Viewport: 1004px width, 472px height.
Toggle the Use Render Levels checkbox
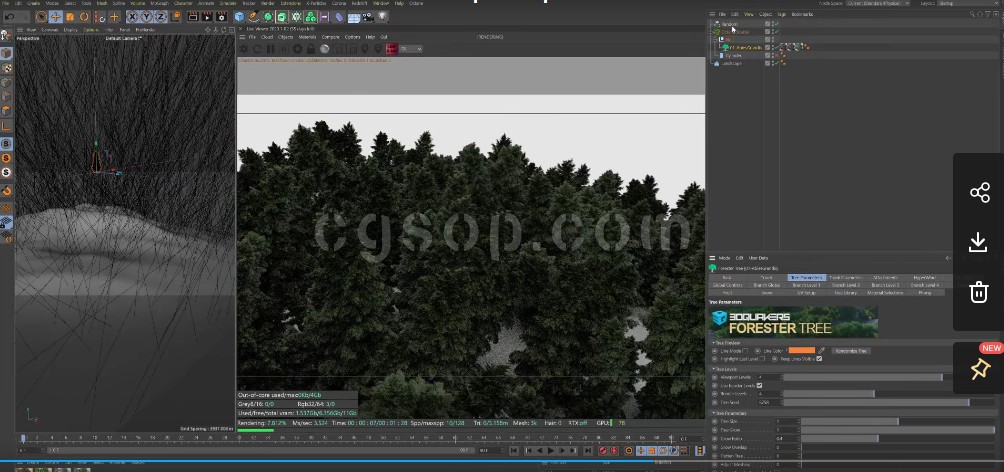(760, 385)
